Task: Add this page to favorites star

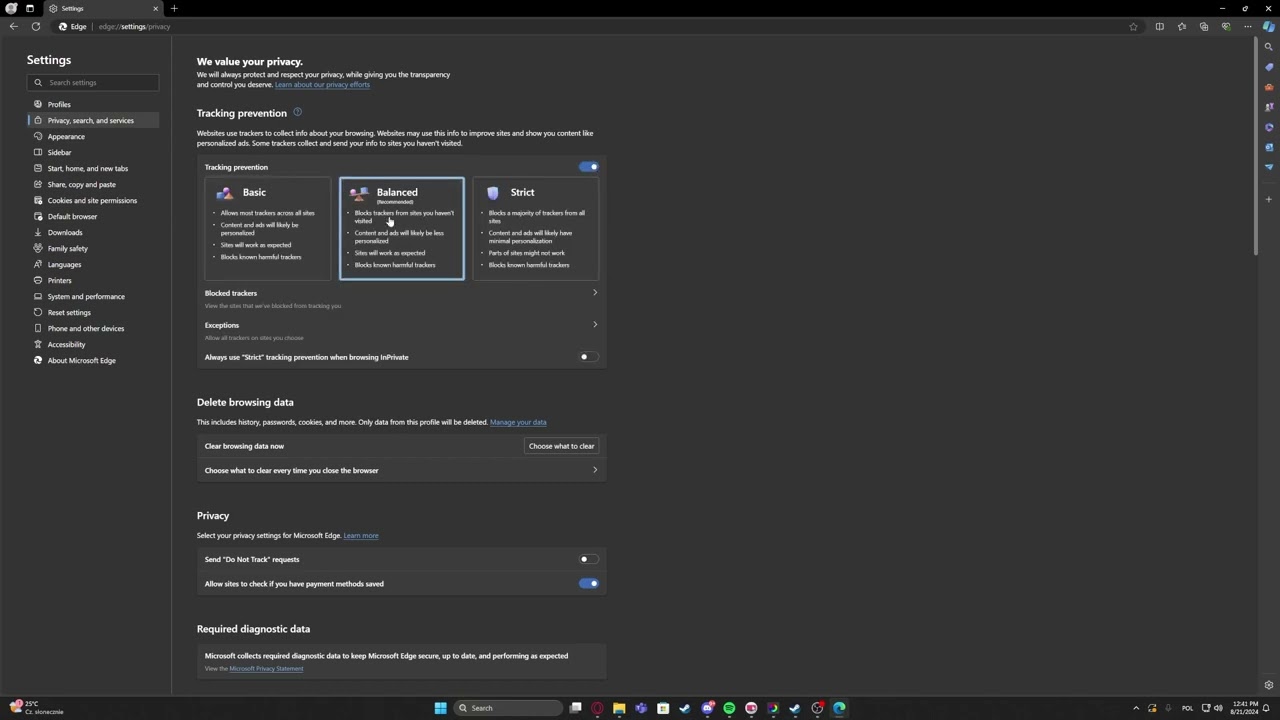Action: point(1133,26)
